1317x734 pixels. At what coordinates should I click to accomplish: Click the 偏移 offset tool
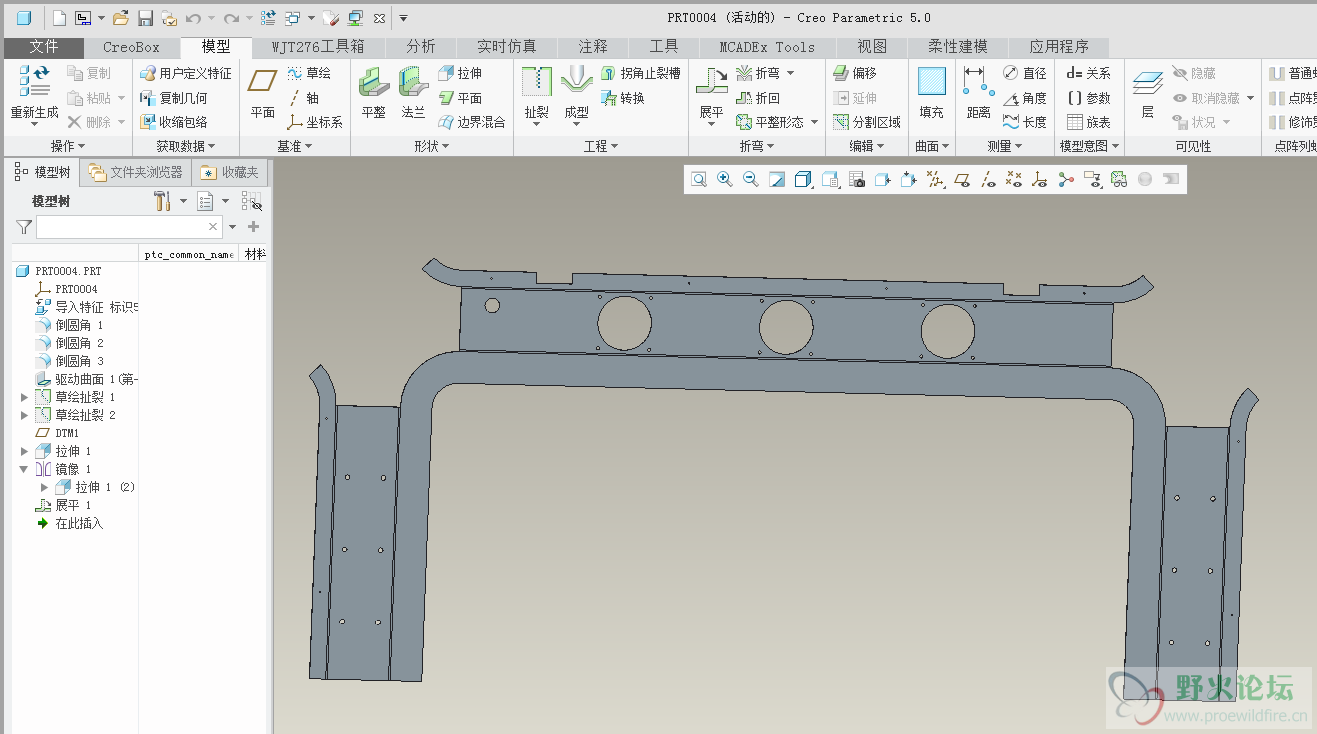point(855,73)
